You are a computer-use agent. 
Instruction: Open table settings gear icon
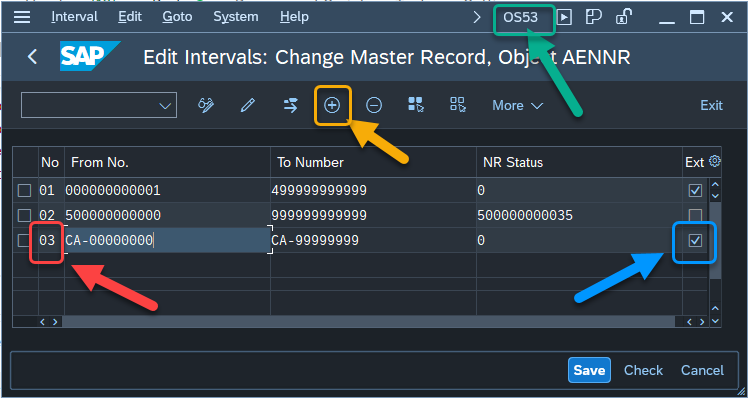[714, 161]
